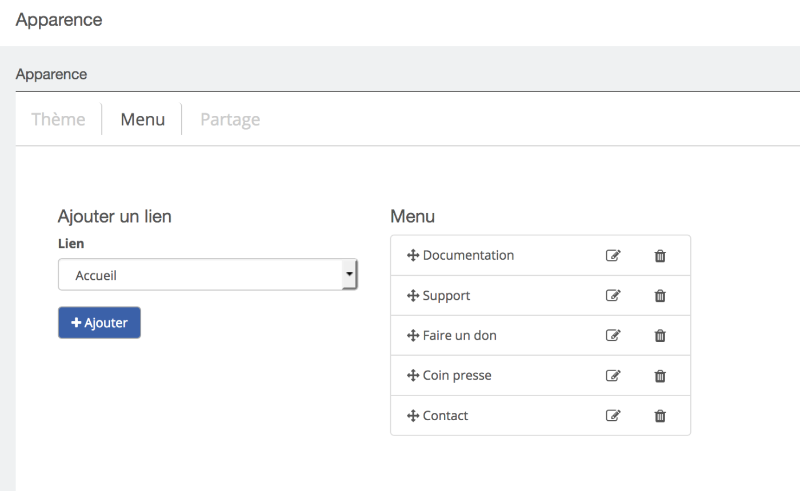This screenshot has width=800, height=491.
Task: Edit the Contact menu entry
Action: point(613,415)
